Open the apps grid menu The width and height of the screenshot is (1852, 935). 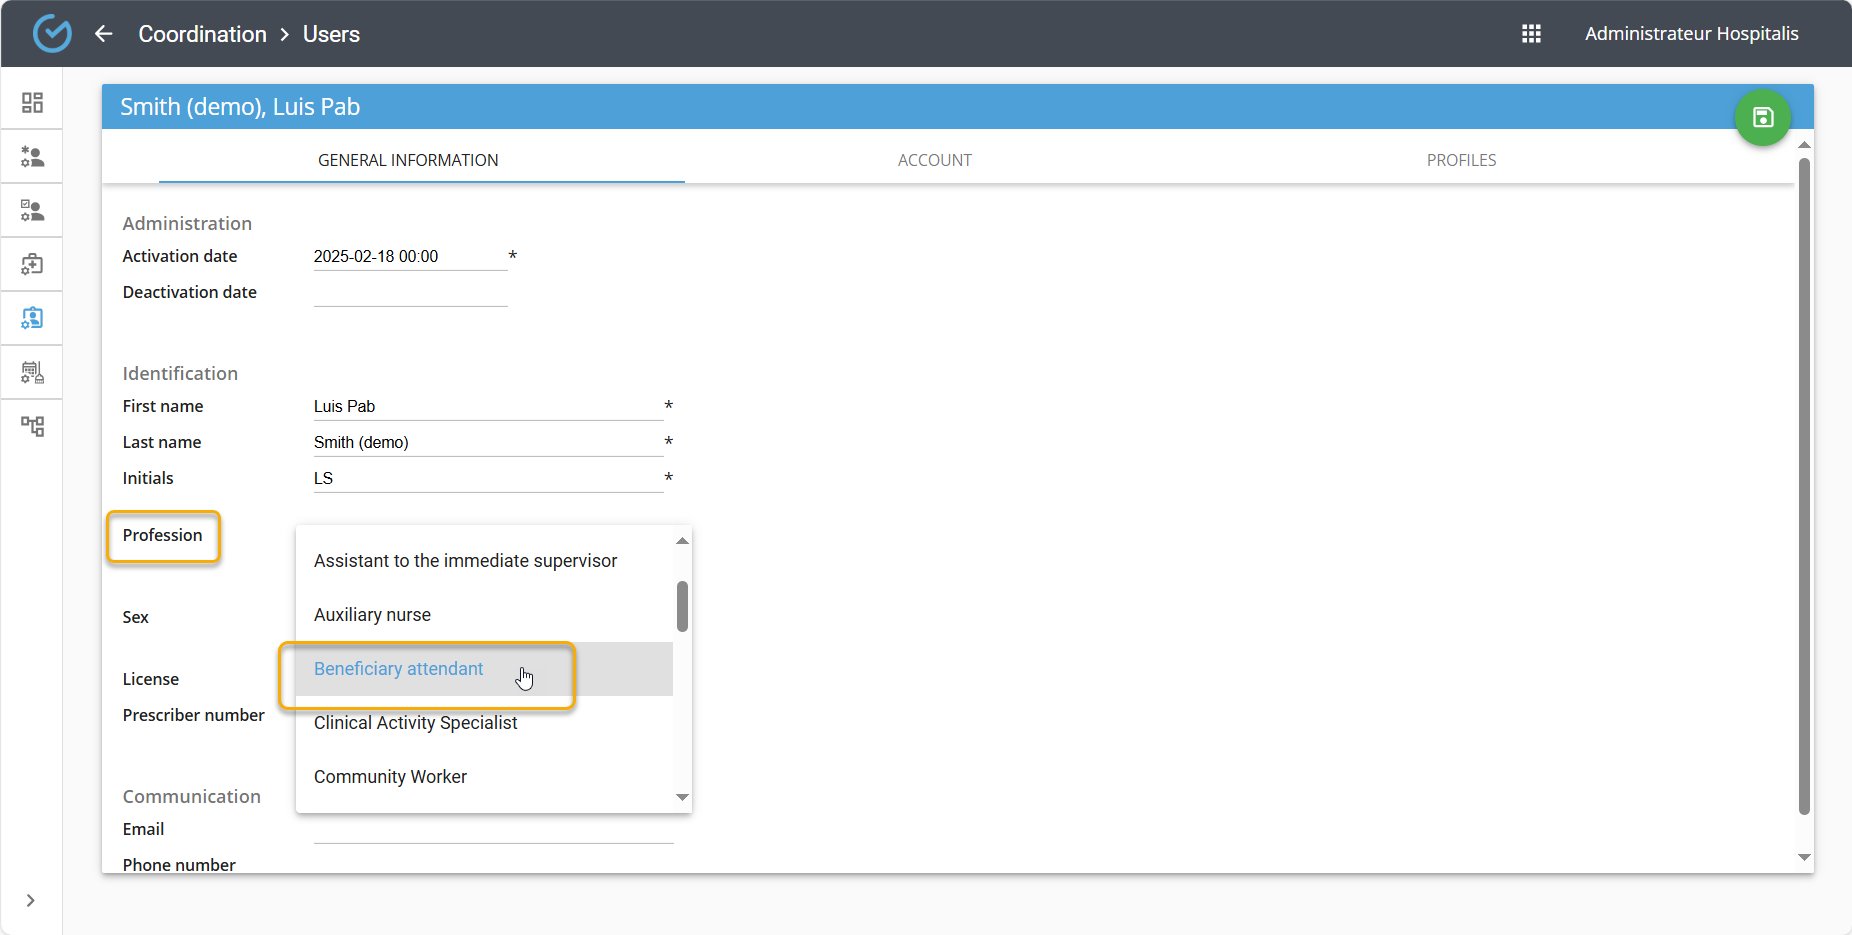pyautogui.click(x=1531, y=34)
